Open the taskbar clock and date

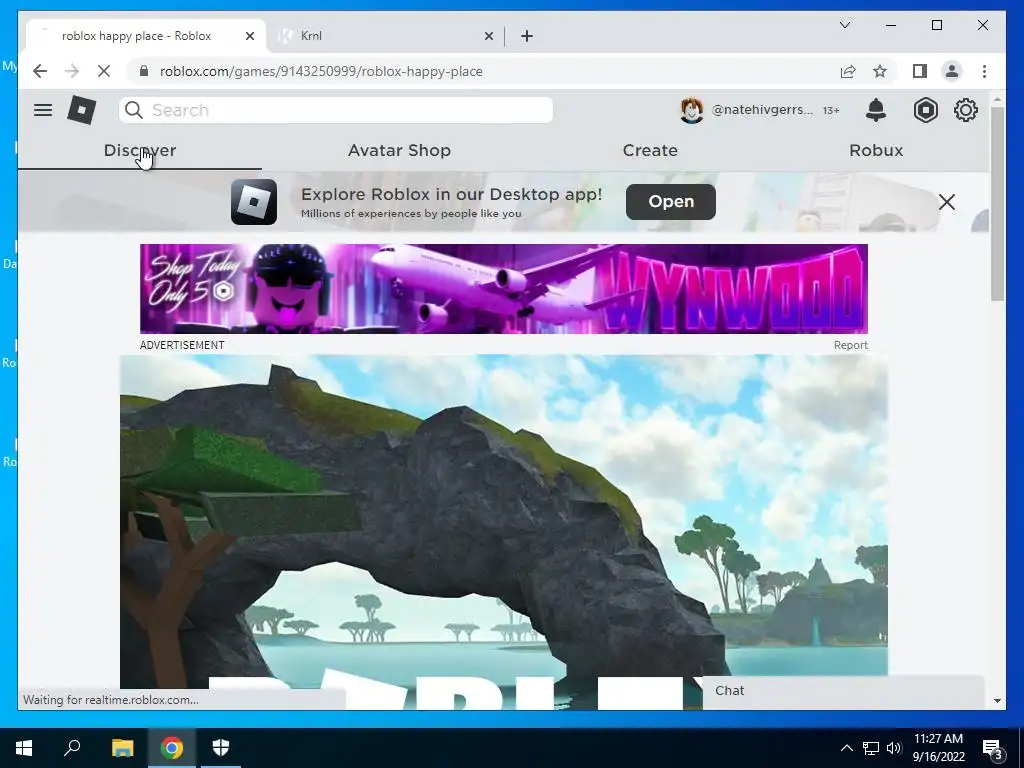click(x=938, y=748)
